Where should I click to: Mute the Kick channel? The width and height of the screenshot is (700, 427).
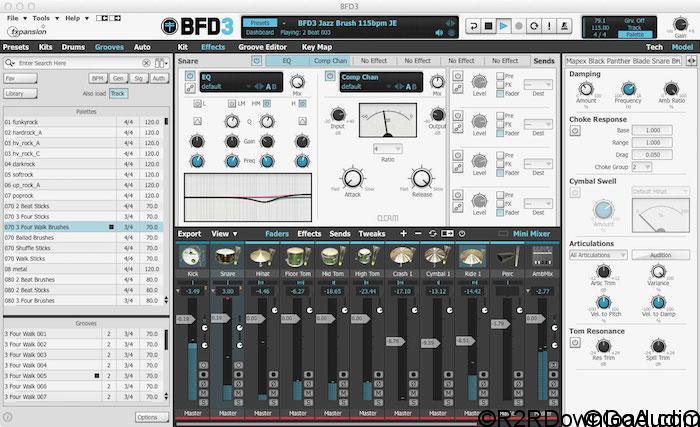(x=204, y=393)
